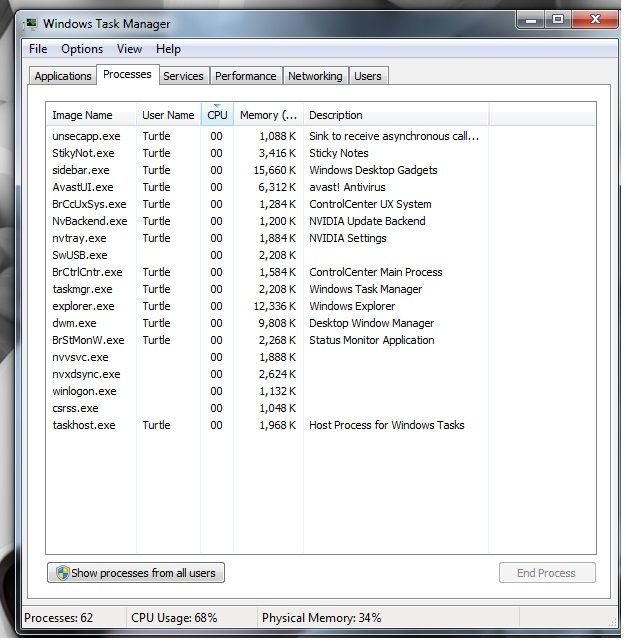
Task: Click Show processes from all users button
Action: [x=136, y=573]
